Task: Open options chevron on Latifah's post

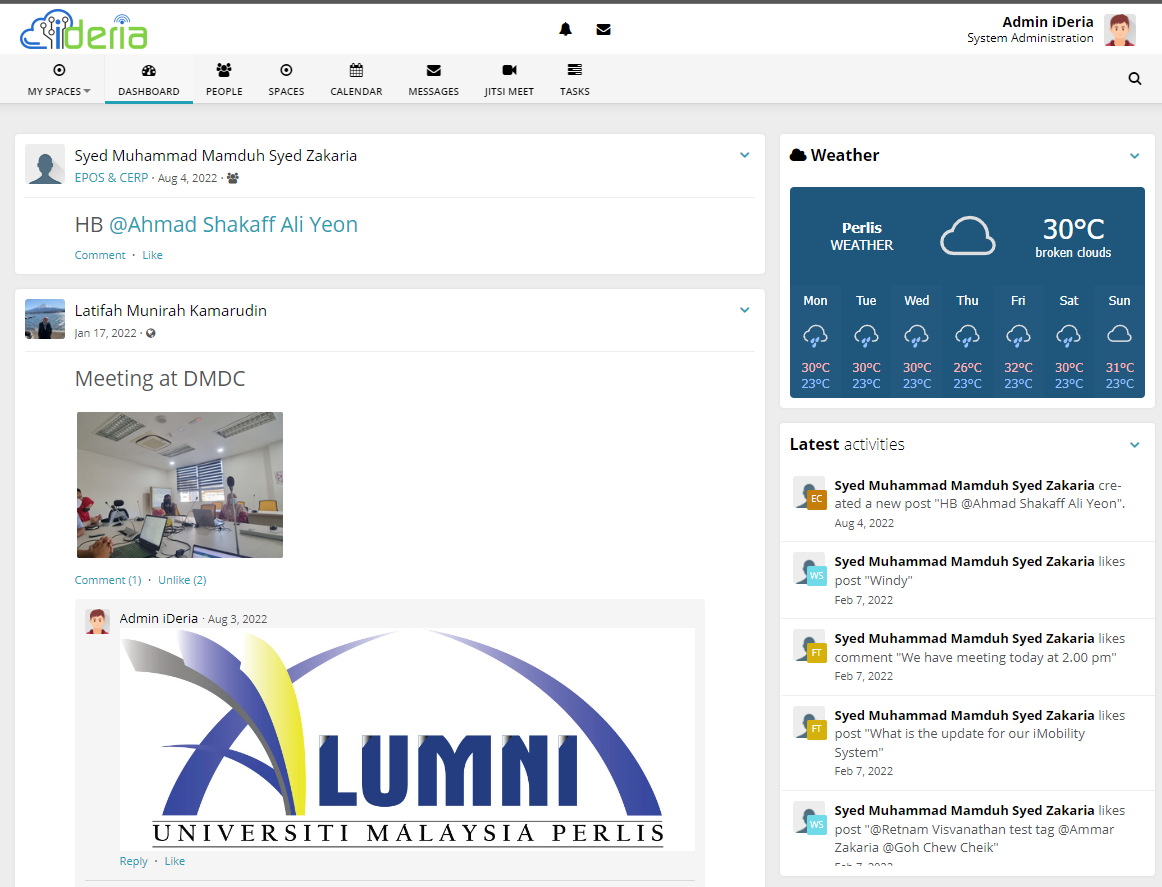Action: click(744, 310)
